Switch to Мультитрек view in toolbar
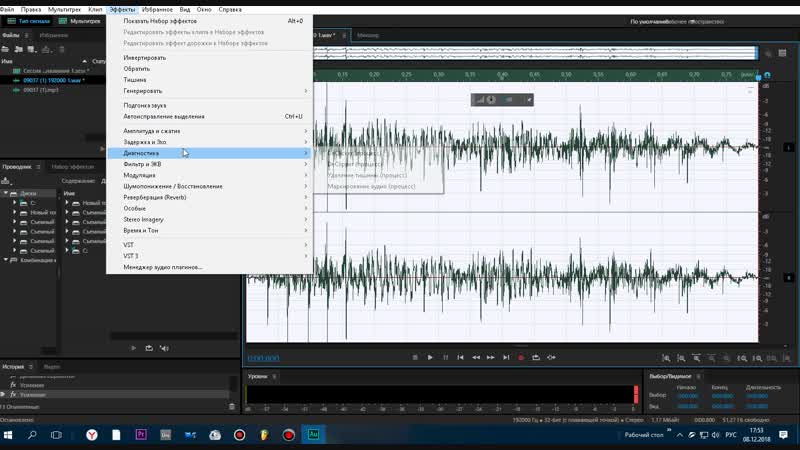The image size is (800, 450). coord(80,21)
